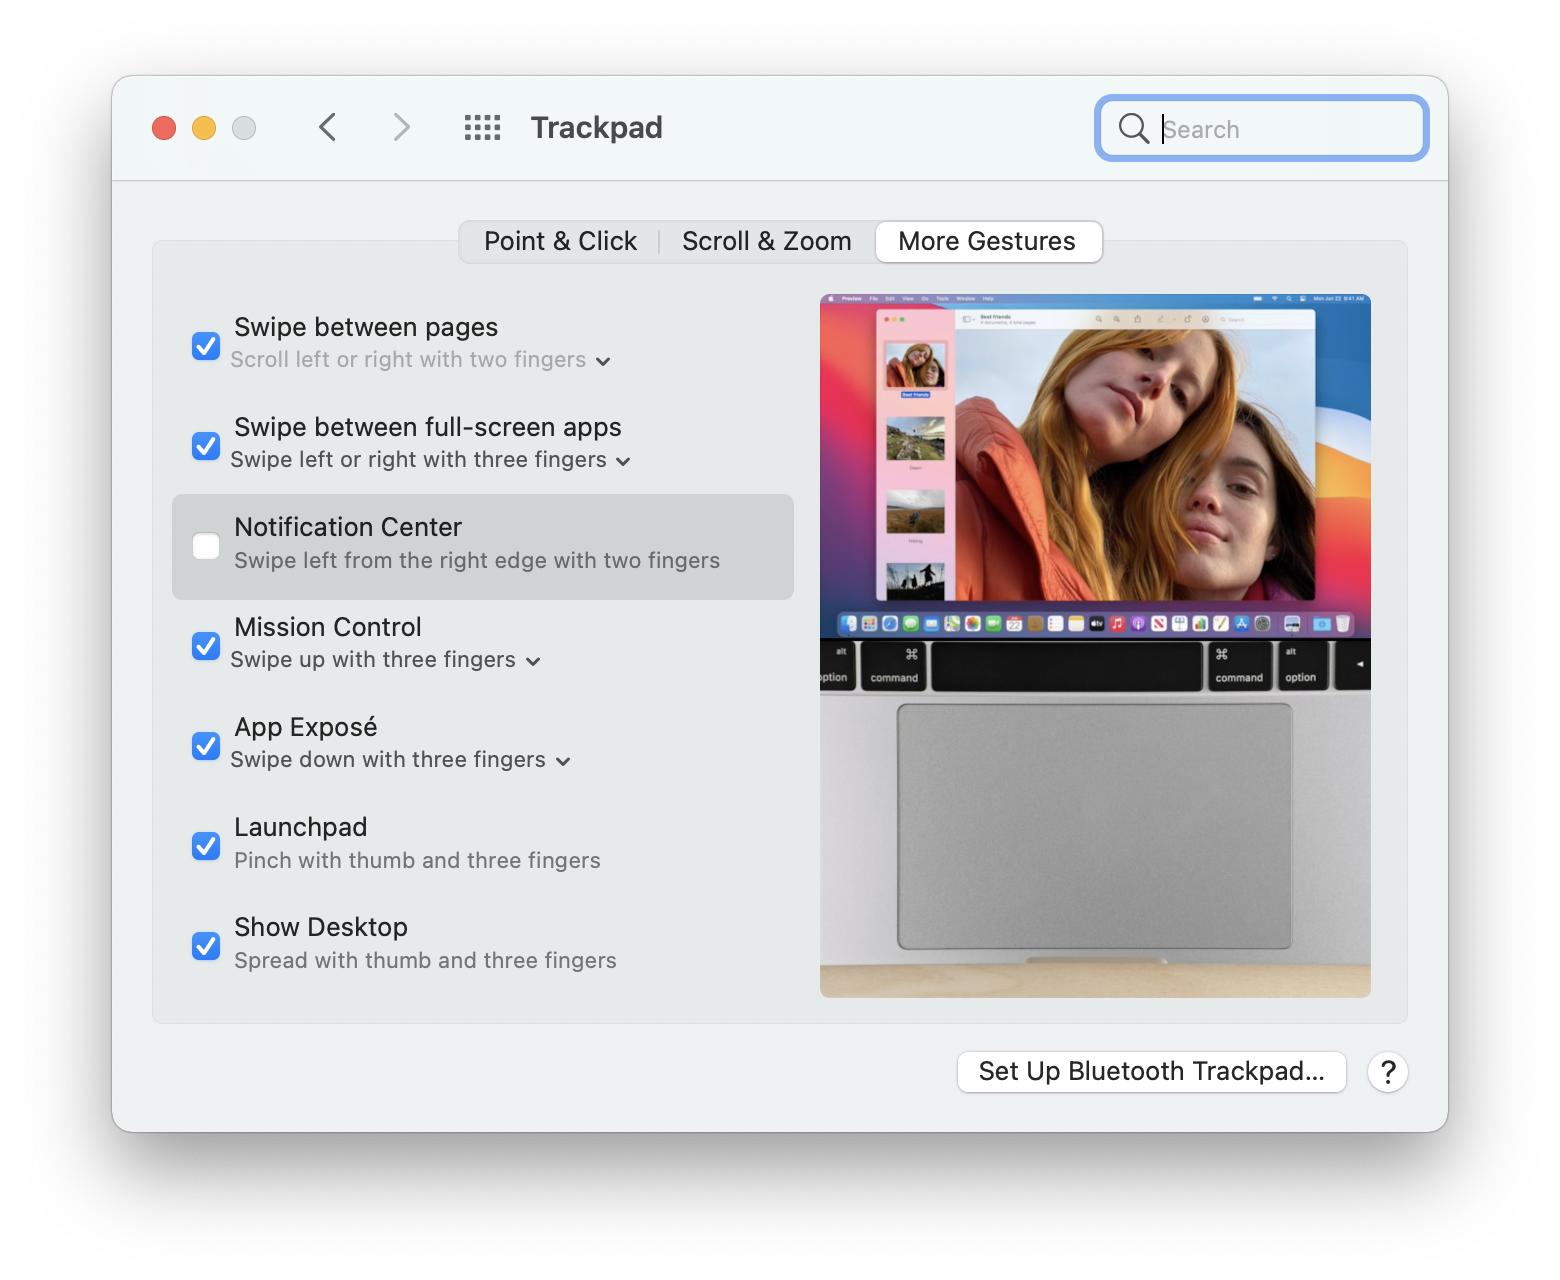Viewport: 1560px width, 1280px height.
Task: Click the 'Swipe between full-screen apps' label
Action: [428, 427]
